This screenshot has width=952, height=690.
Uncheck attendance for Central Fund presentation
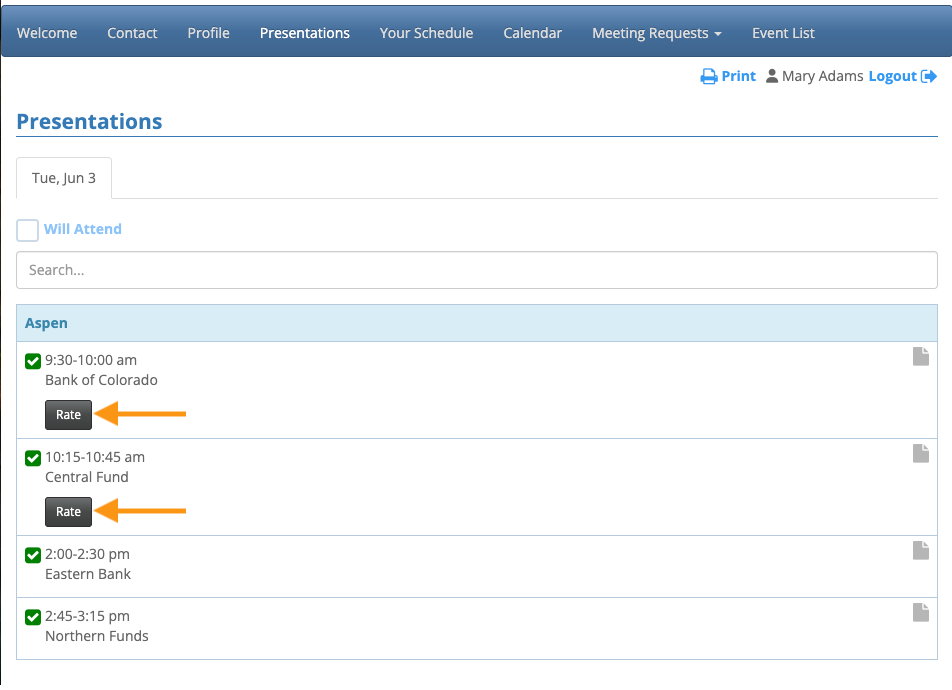(33, 458)
